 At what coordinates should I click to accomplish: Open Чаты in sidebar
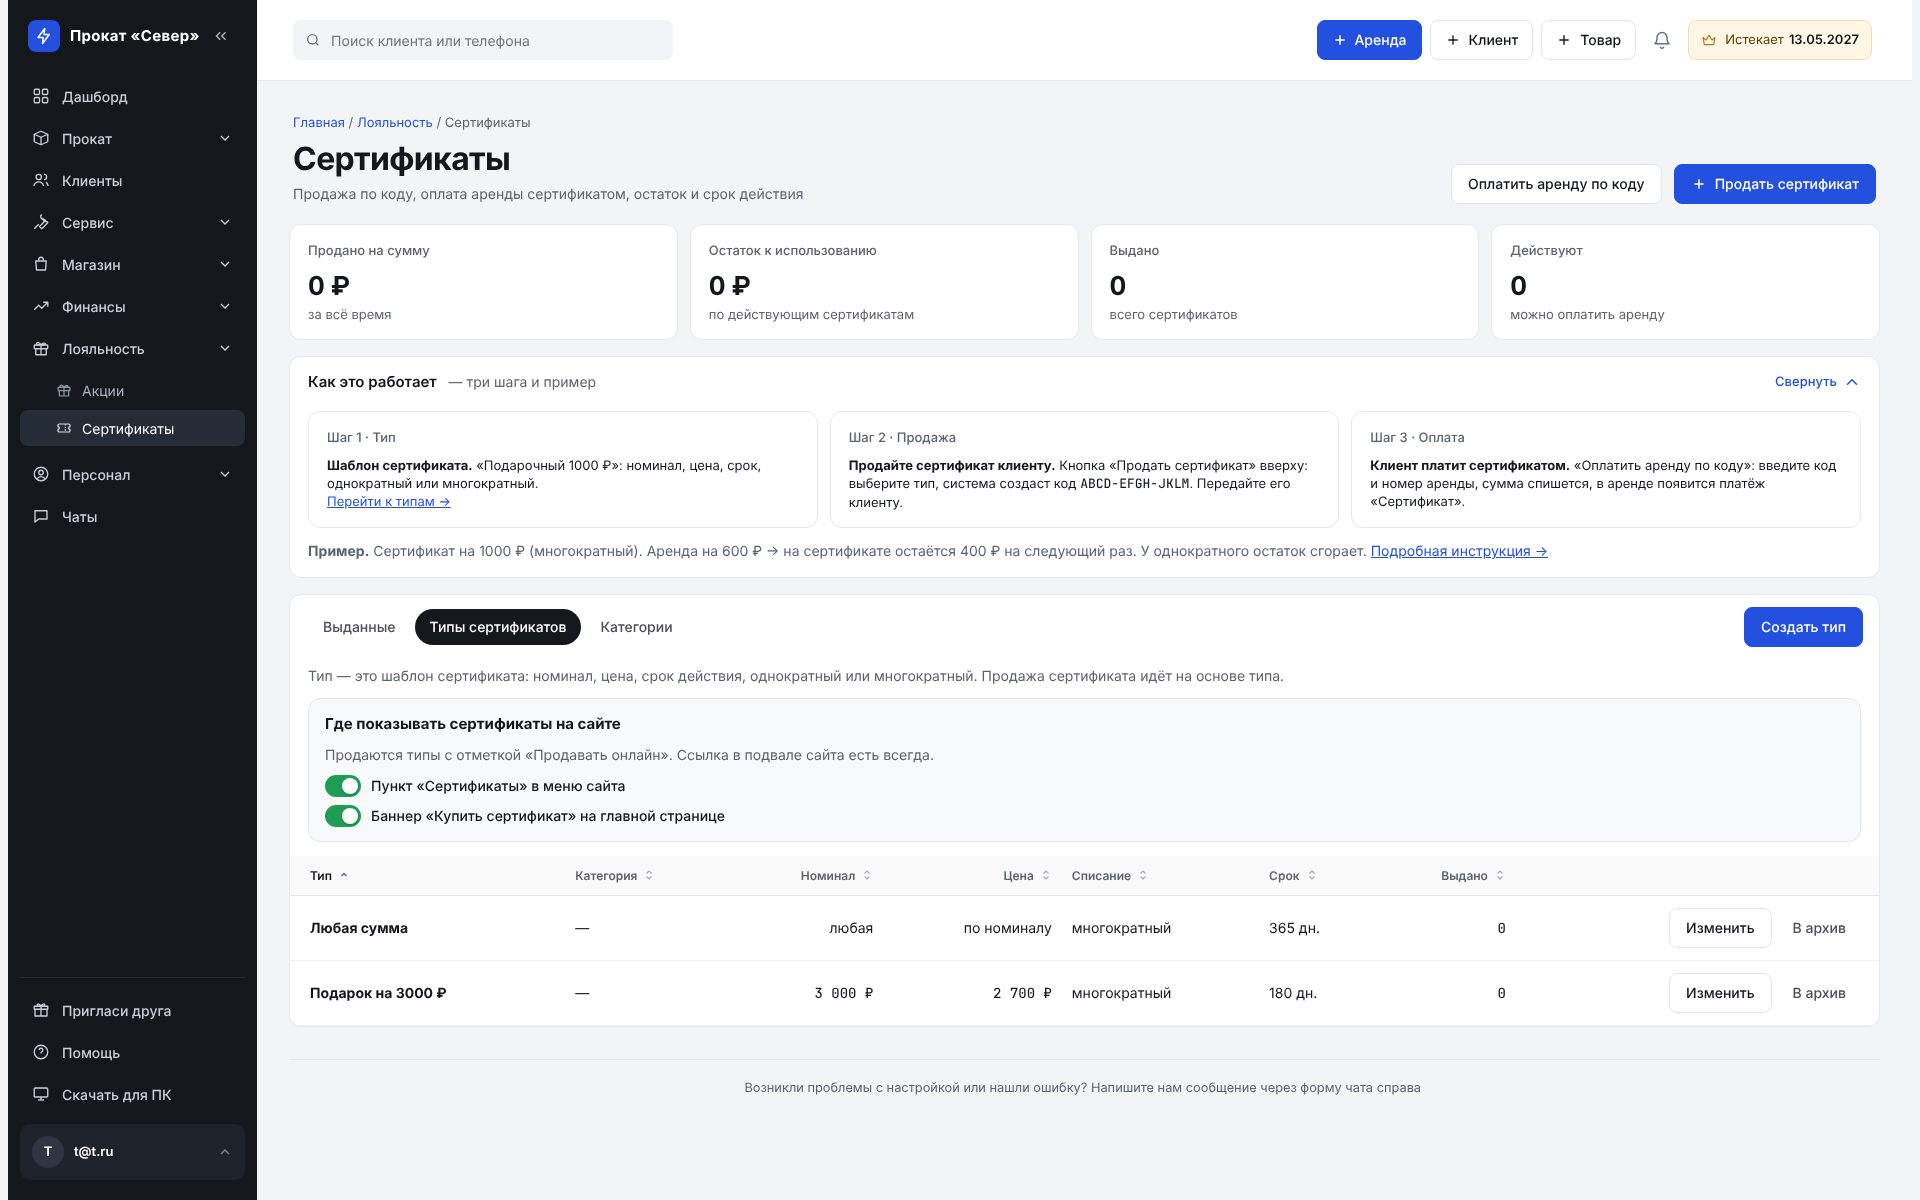point(132,517)
